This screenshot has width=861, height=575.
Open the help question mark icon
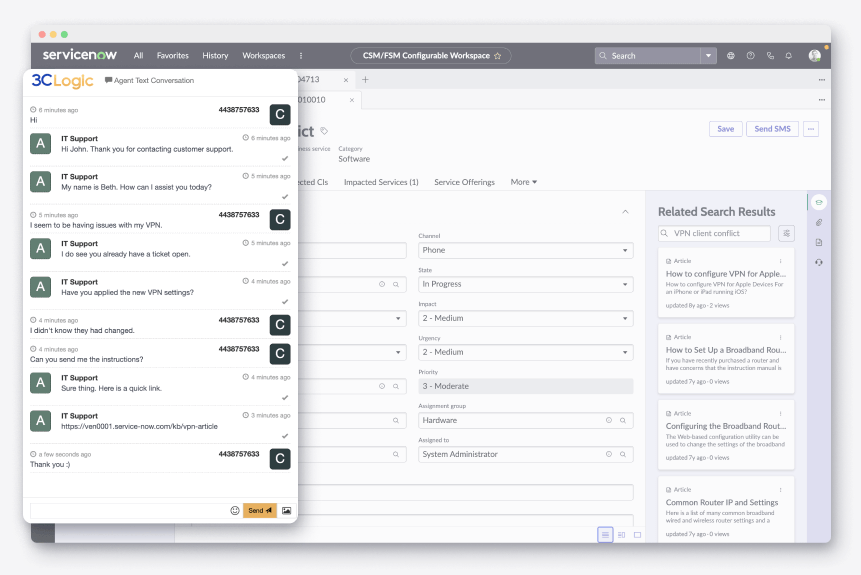pyautogui.click(x=751, y=55)
